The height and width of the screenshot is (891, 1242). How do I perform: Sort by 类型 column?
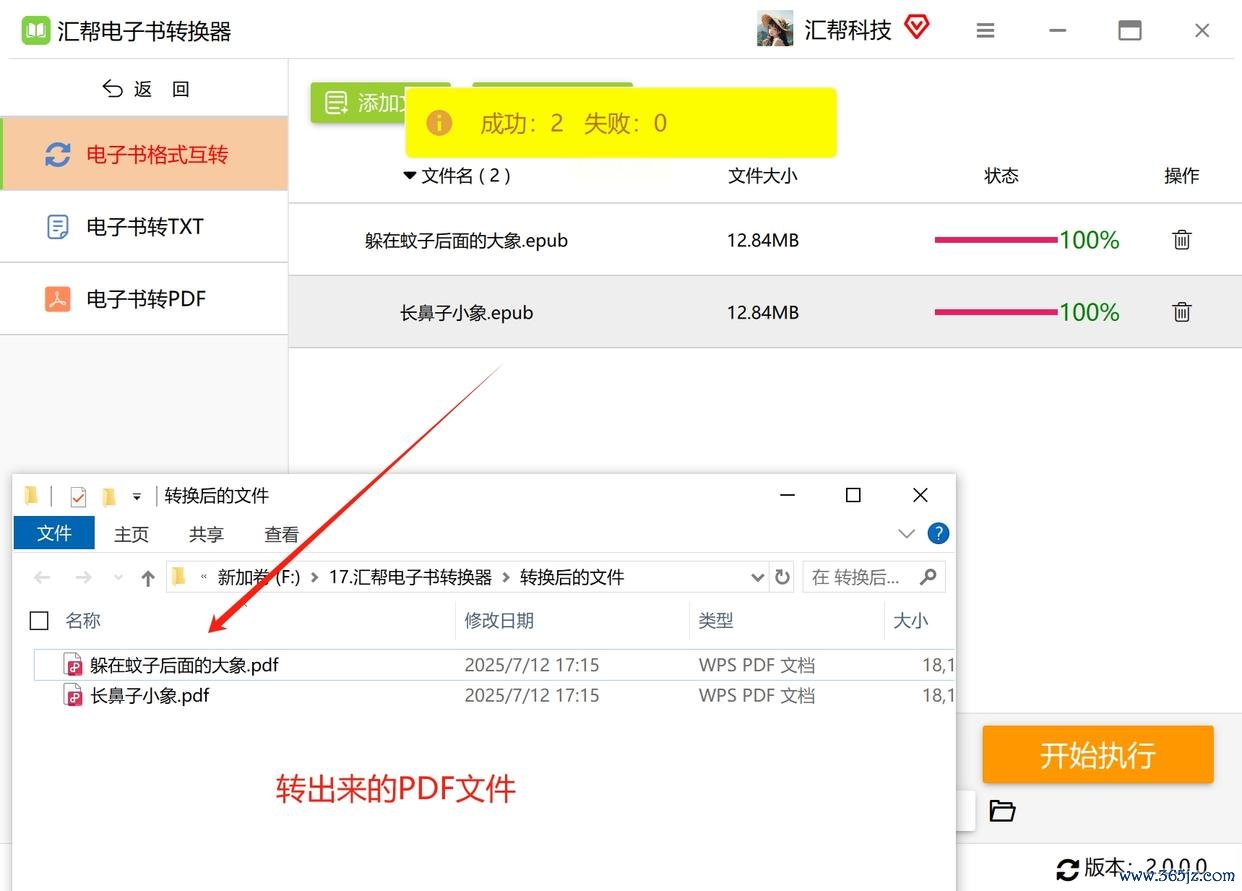point(716,620)
